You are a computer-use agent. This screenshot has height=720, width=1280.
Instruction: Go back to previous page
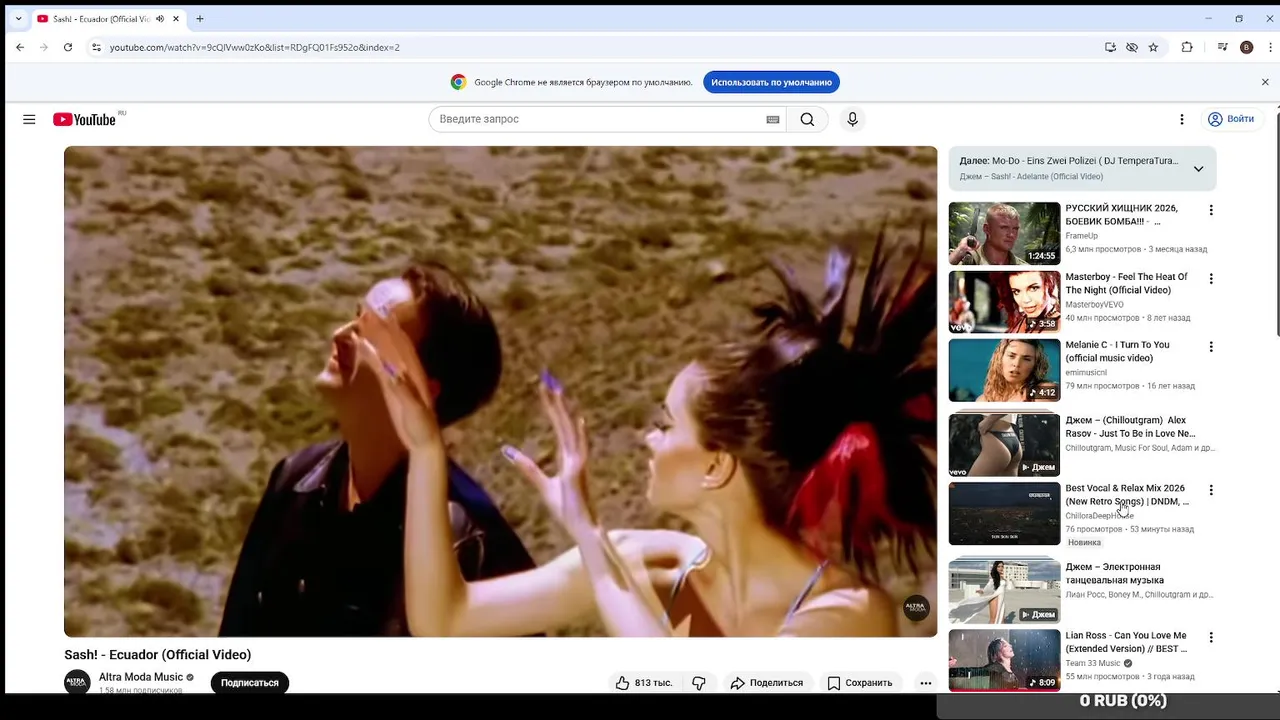pos(20,47)
